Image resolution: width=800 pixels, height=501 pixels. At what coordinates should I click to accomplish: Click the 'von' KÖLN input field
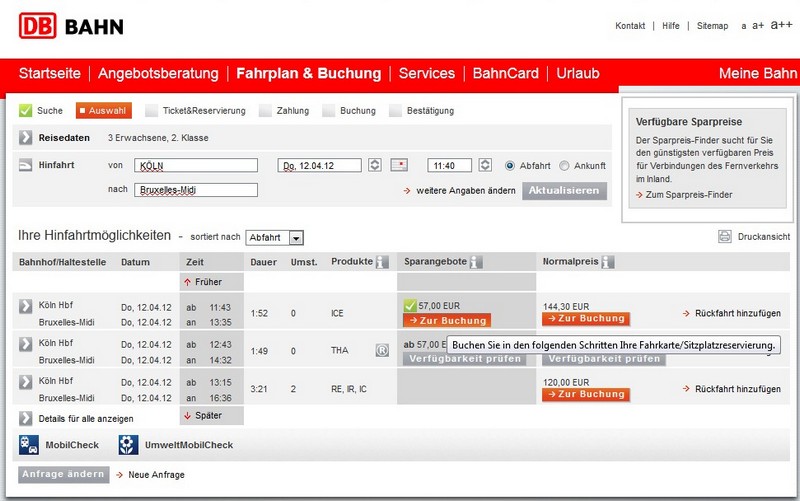(x=196, y=165)
